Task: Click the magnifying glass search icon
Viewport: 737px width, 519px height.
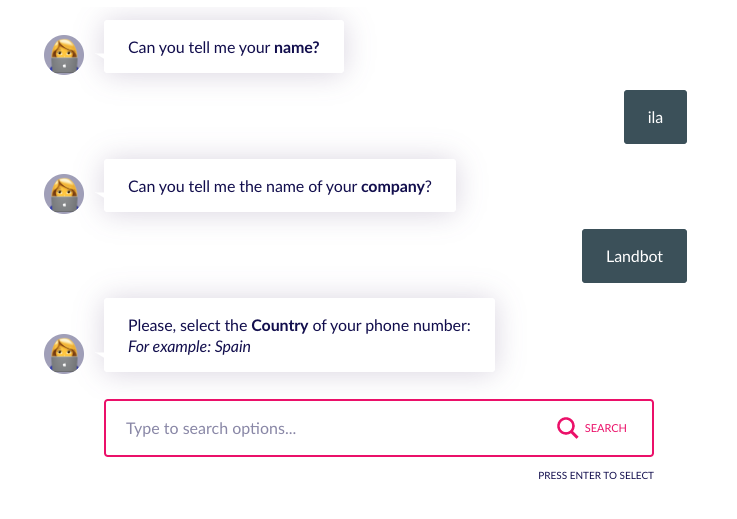Action: (567, 428)
